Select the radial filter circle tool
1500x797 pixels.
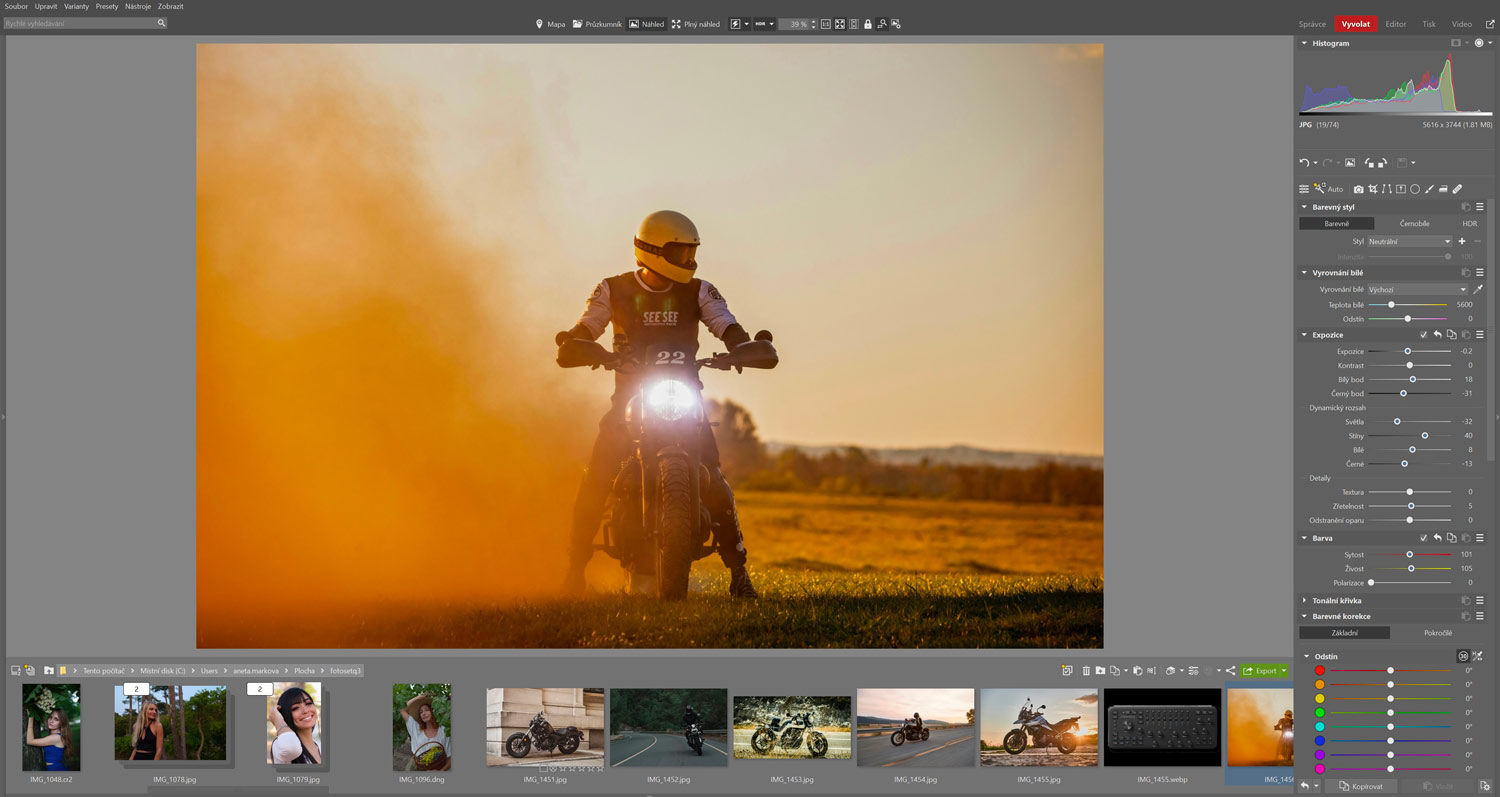coord(1415,189)
